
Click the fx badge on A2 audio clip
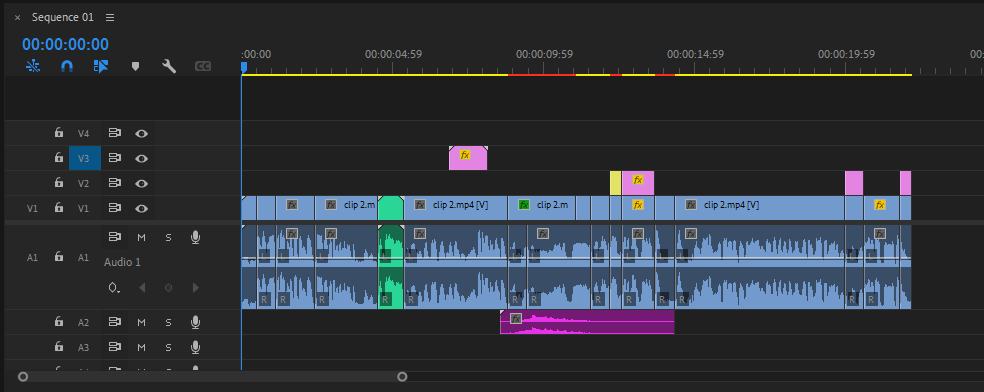pos(516,318)
